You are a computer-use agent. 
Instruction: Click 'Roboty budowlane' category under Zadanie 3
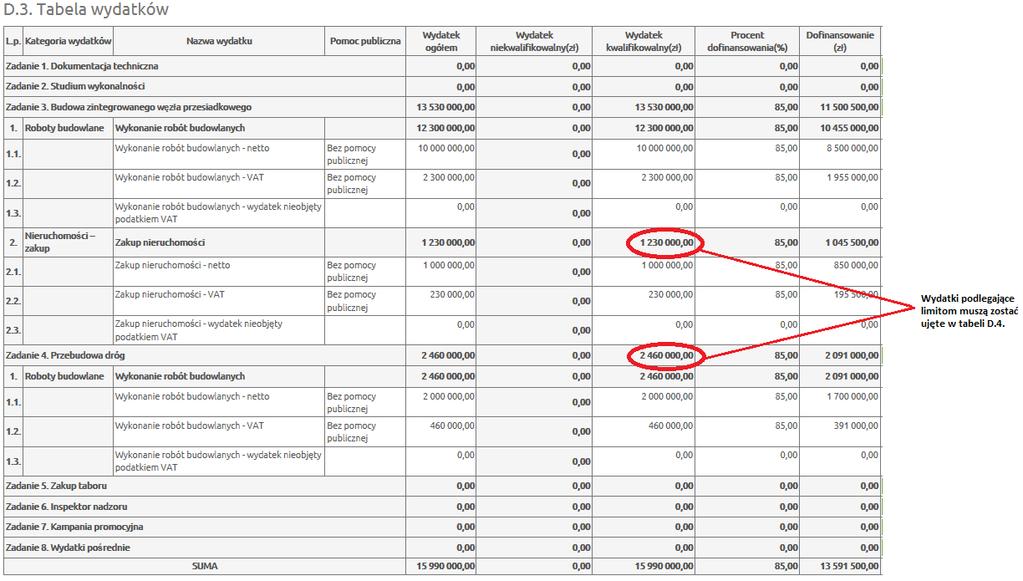65,128
